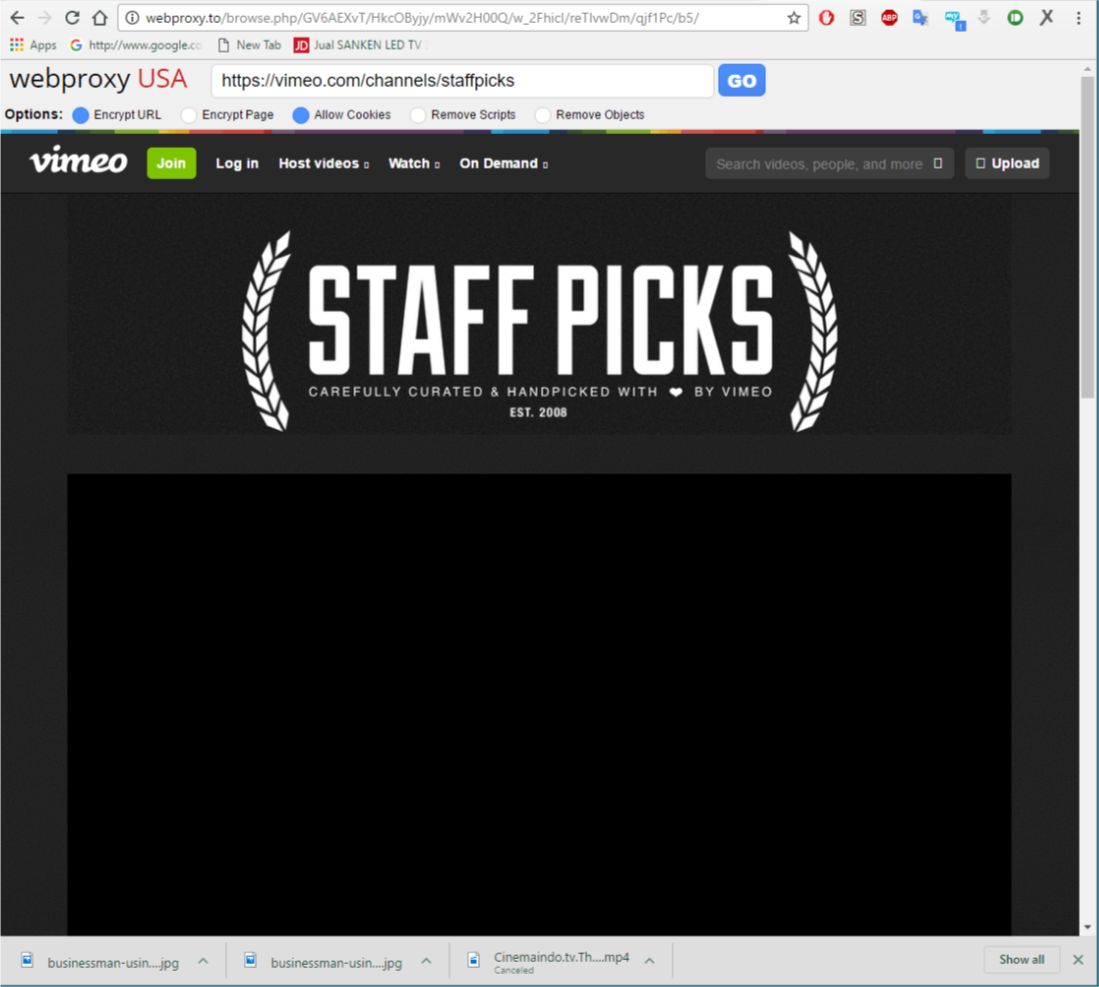Open the New Tab bookmark

pyautogui.click(x=250, y=45)
